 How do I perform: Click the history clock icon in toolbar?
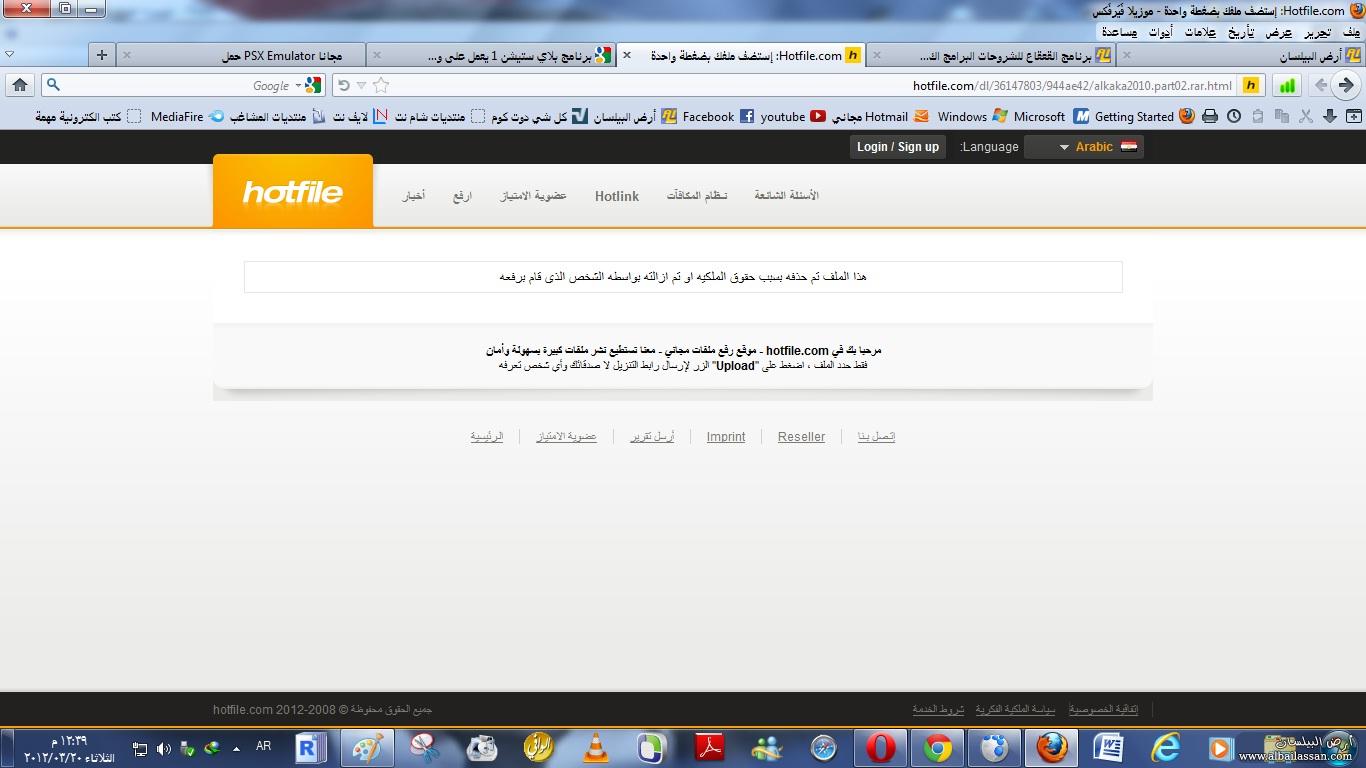(x=1234, y=117)
